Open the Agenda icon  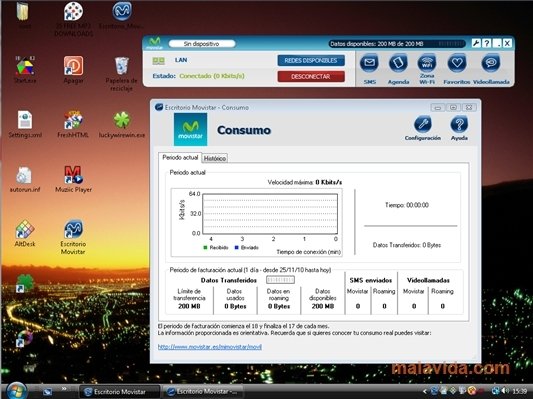tap(398, 63)
